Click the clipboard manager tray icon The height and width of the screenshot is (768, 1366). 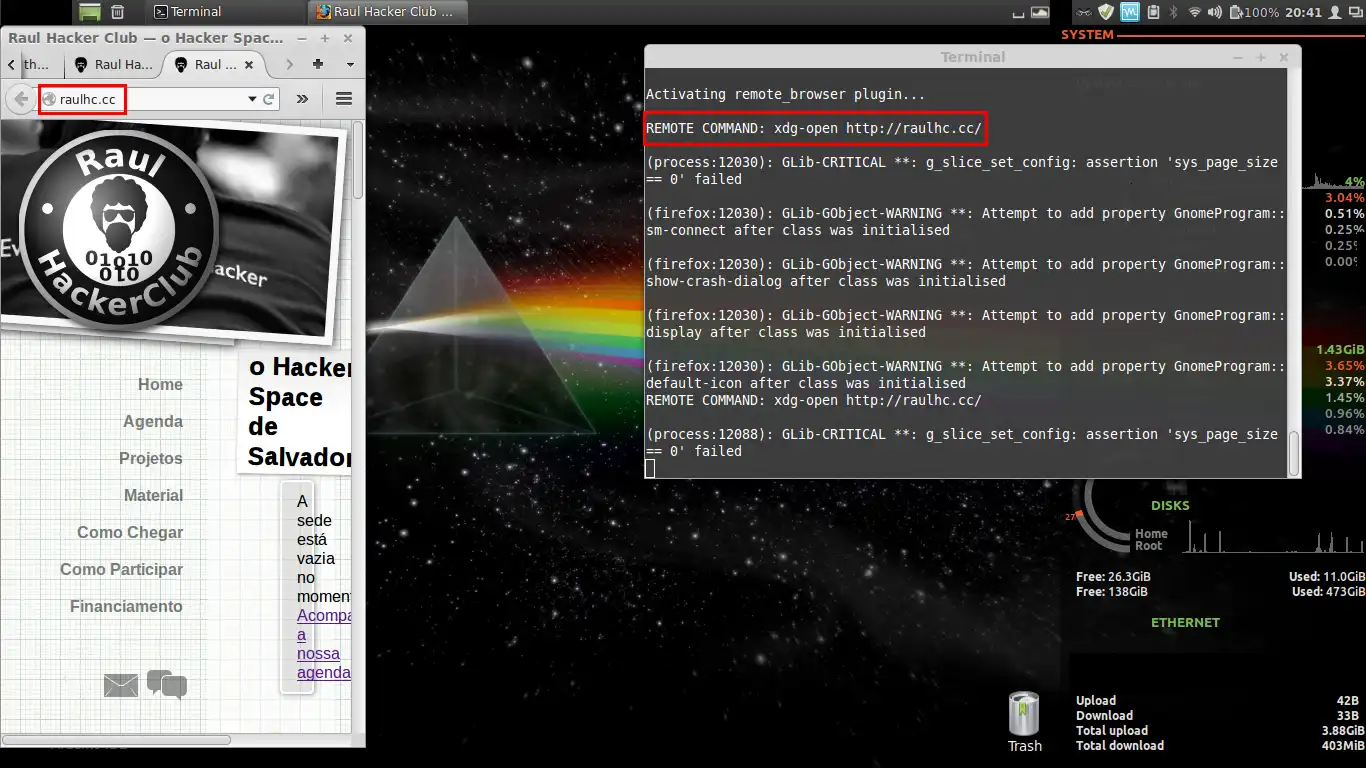coord(1153,12)
